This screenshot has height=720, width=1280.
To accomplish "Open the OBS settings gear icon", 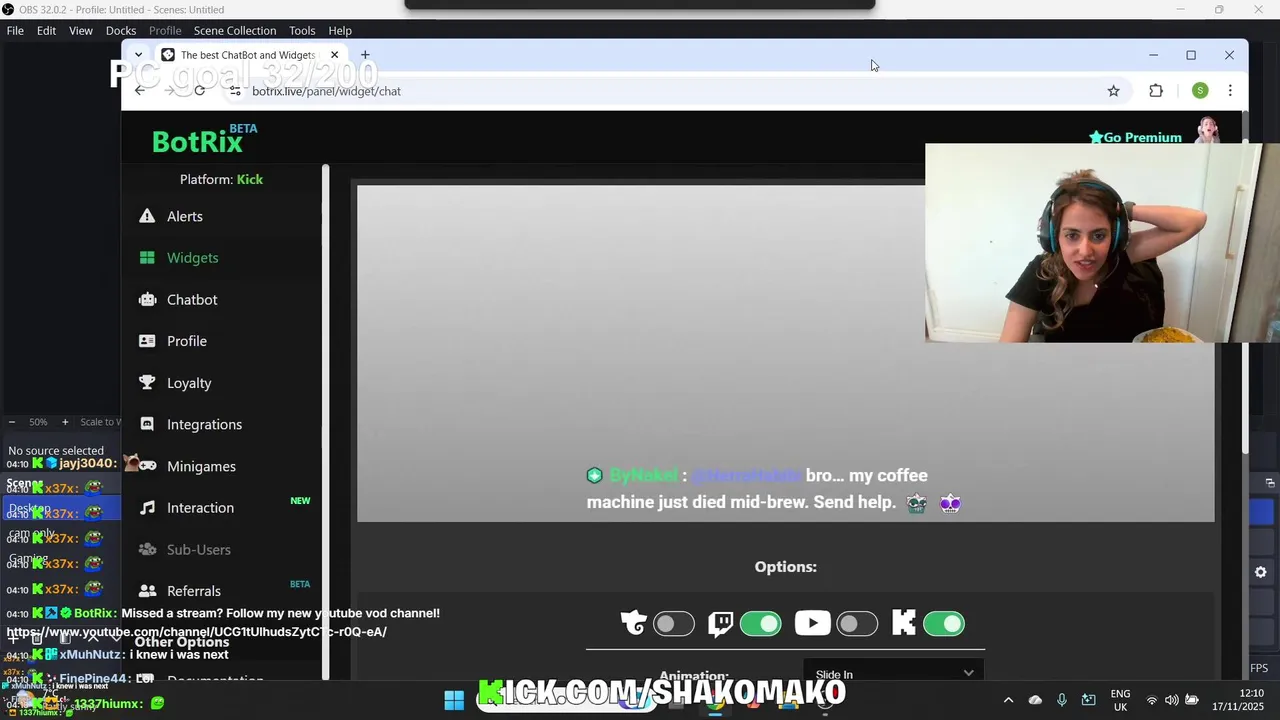I will tap(1260, 572).
